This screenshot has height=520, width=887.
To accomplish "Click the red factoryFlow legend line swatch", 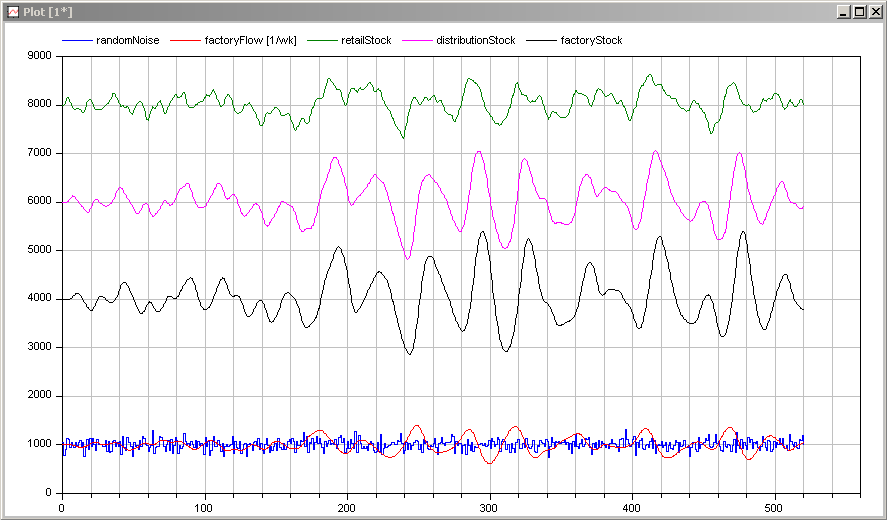I will [x=185, y=41].
